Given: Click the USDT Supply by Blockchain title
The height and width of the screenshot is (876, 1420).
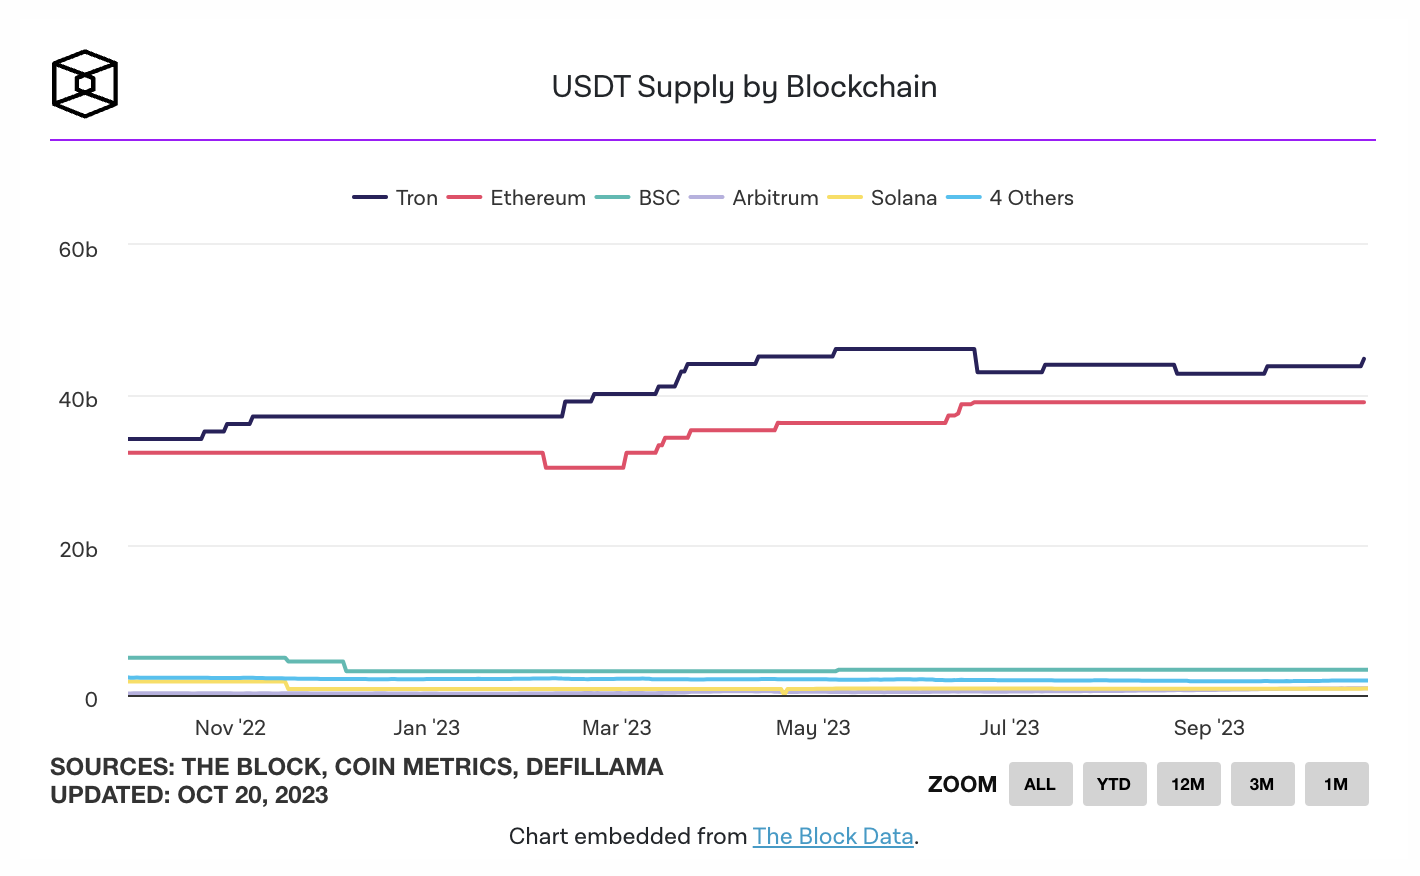Looking at the screenshot, I should (x=744, y=87).
